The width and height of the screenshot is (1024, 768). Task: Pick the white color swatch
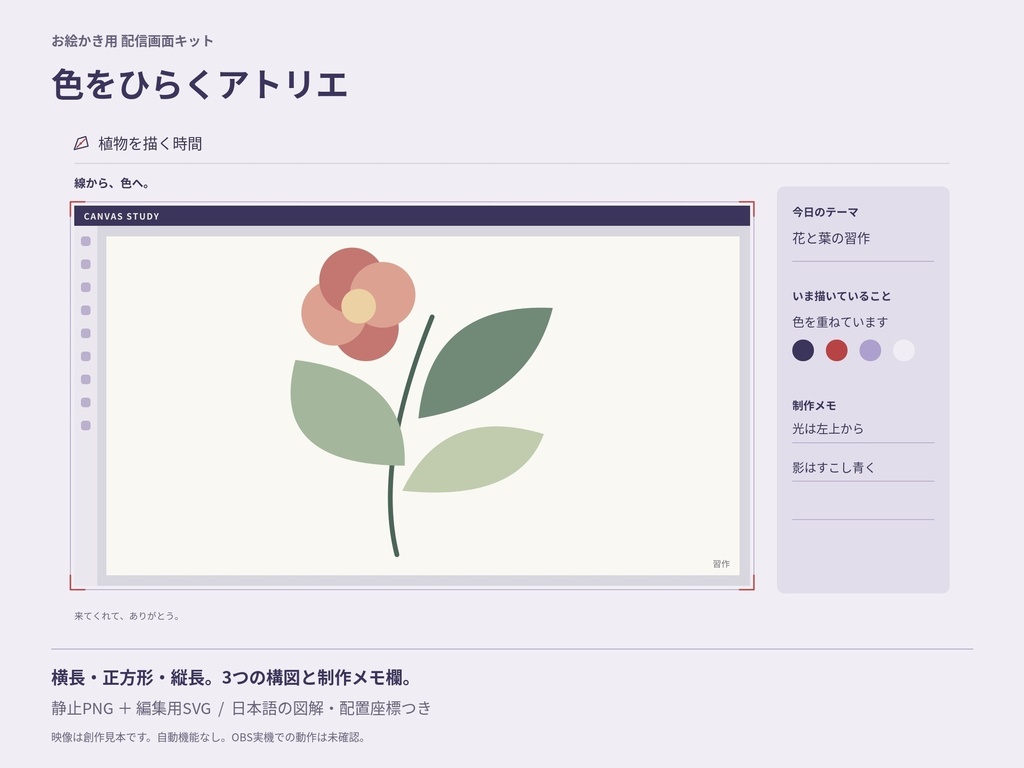point(904,350)
